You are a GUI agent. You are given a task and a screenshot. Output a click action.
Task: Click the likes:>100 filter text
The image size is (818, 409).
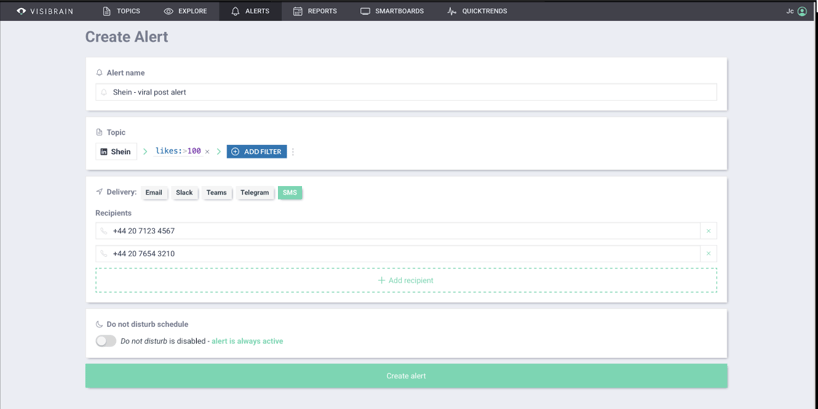[178, 151]
